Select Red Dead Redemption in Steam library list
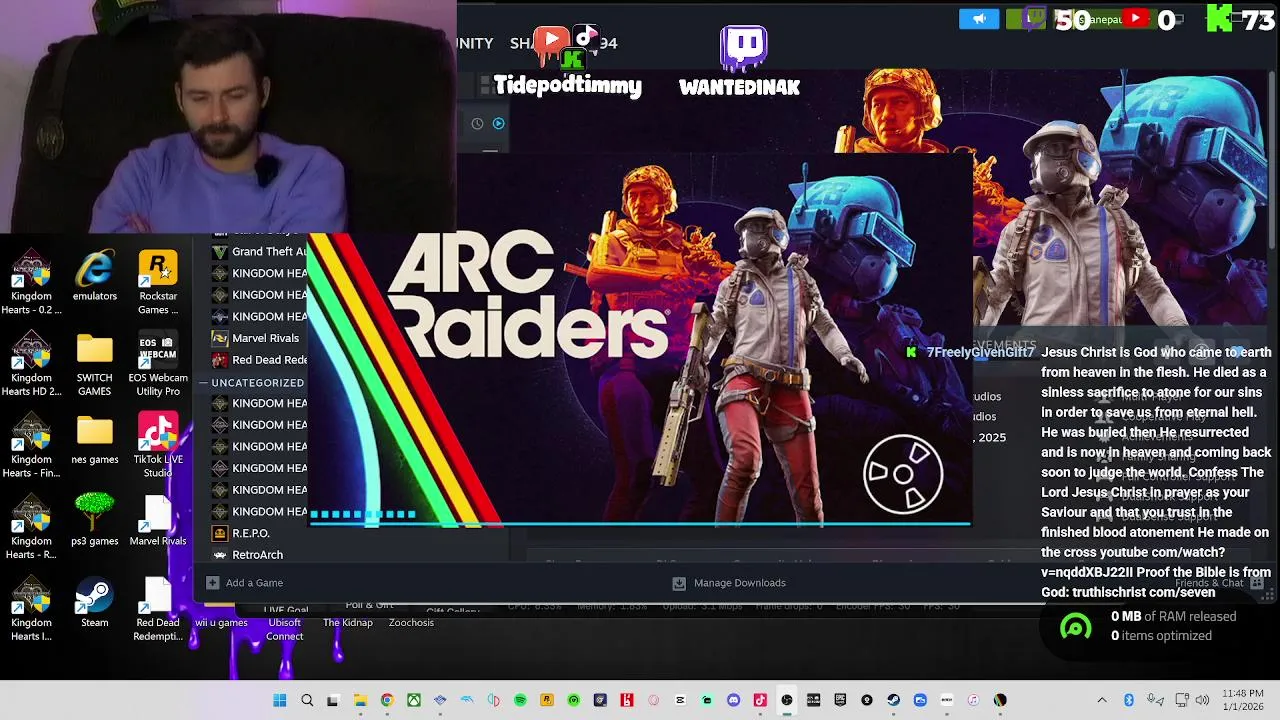Viewport: 1280px width, 720px height. [258, 360]
